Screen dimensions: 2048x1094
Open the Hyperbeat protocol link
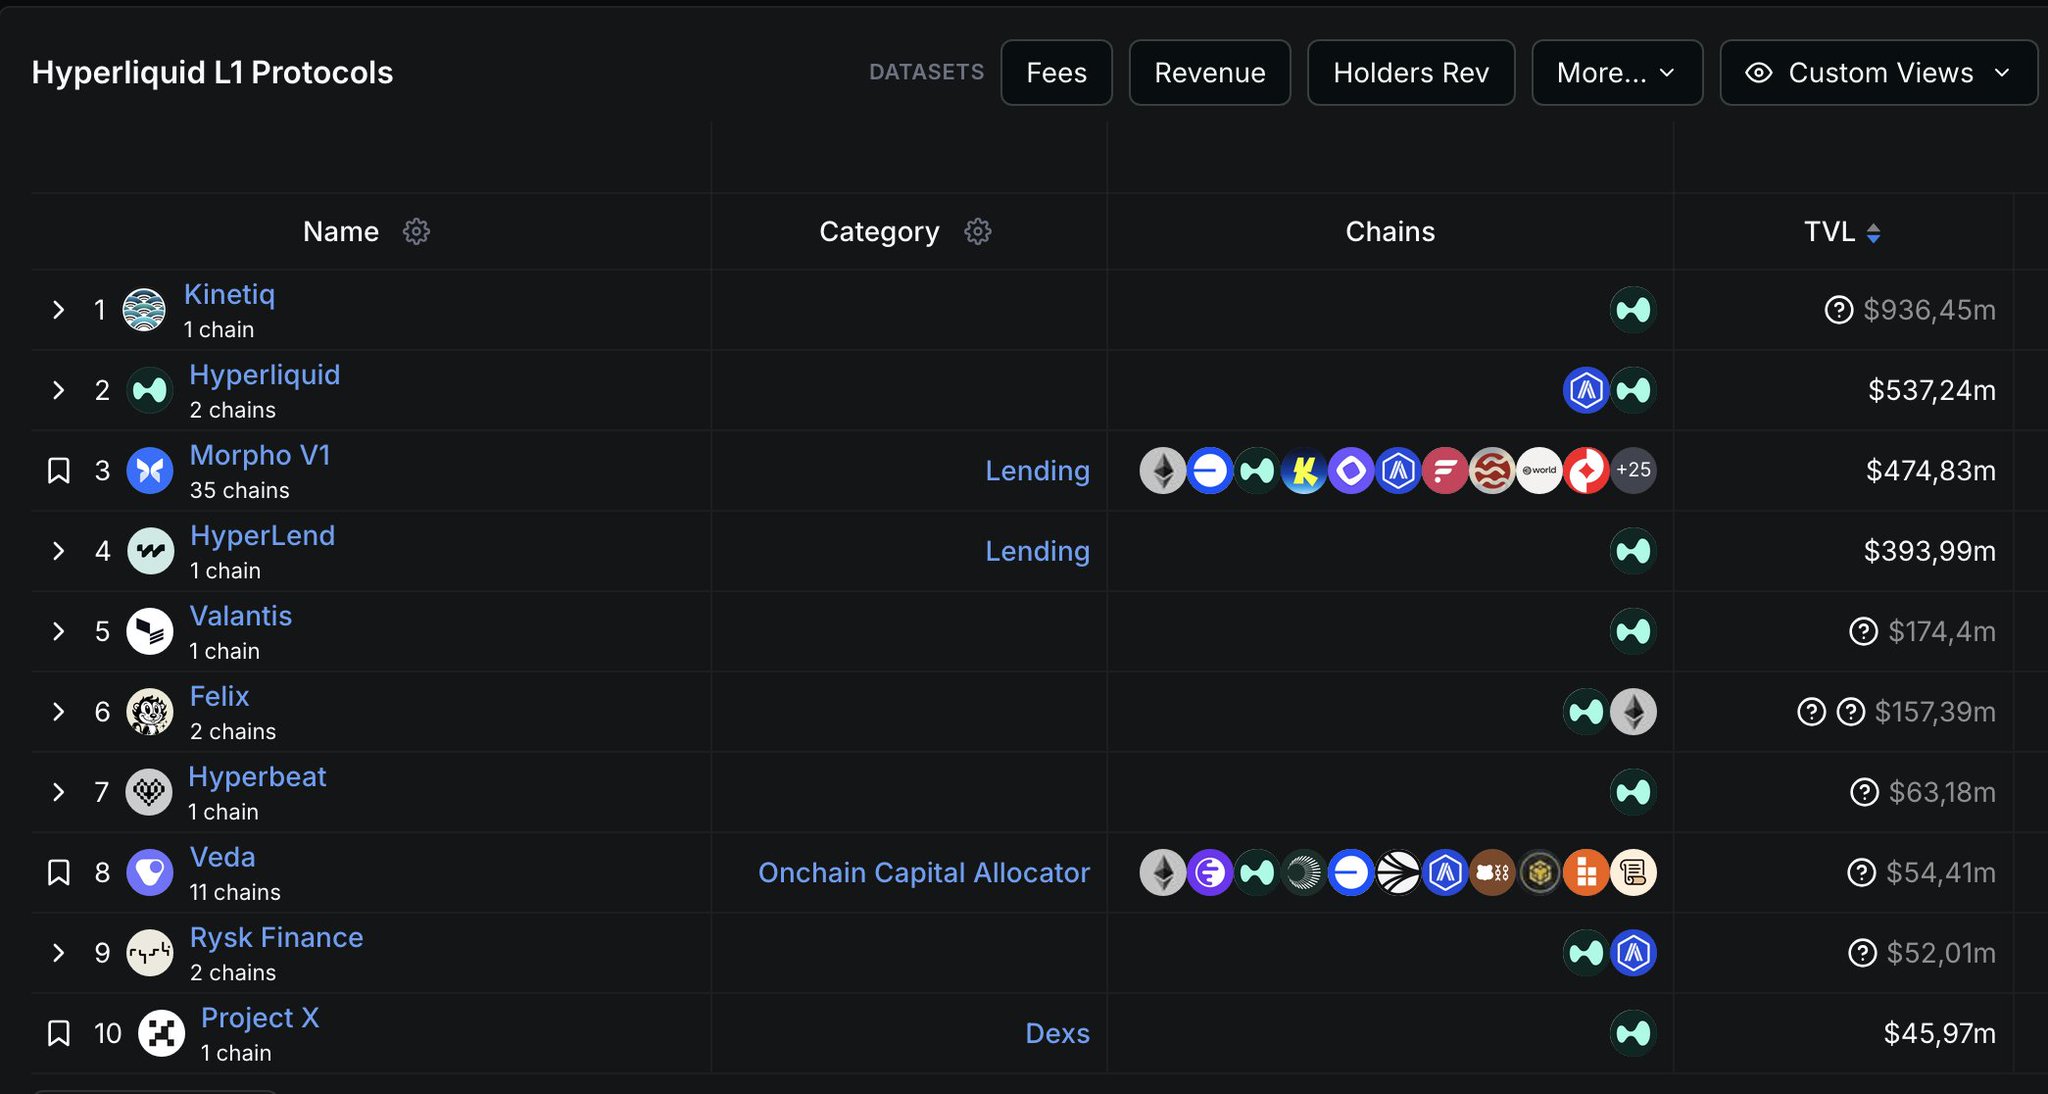pos(257,777)
